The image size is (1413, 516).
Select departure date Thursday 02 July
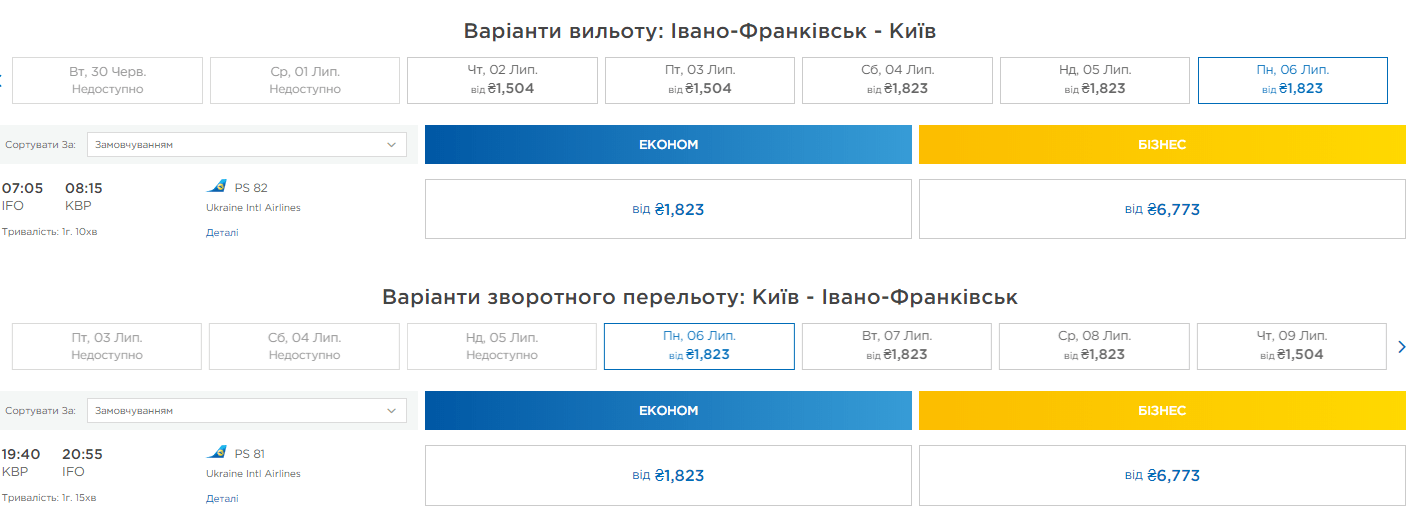coord(502,80)
